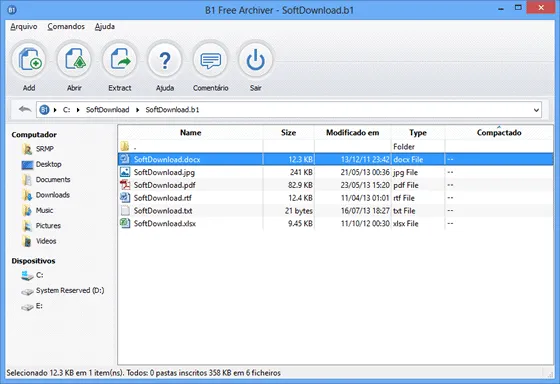
Task: Select the SoftDownload.txt file name
Action: pos(163,211)
